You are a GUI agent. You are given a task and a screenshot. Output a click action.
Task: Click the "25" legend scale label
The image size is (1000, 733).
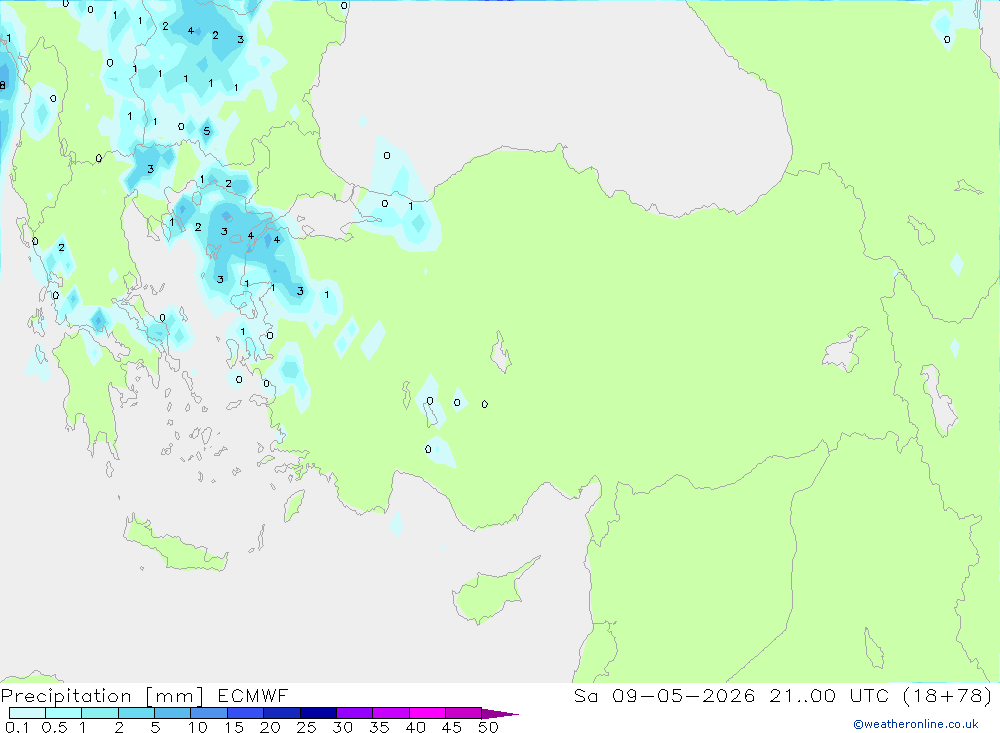pyautogui.click(x=306, y=727)
